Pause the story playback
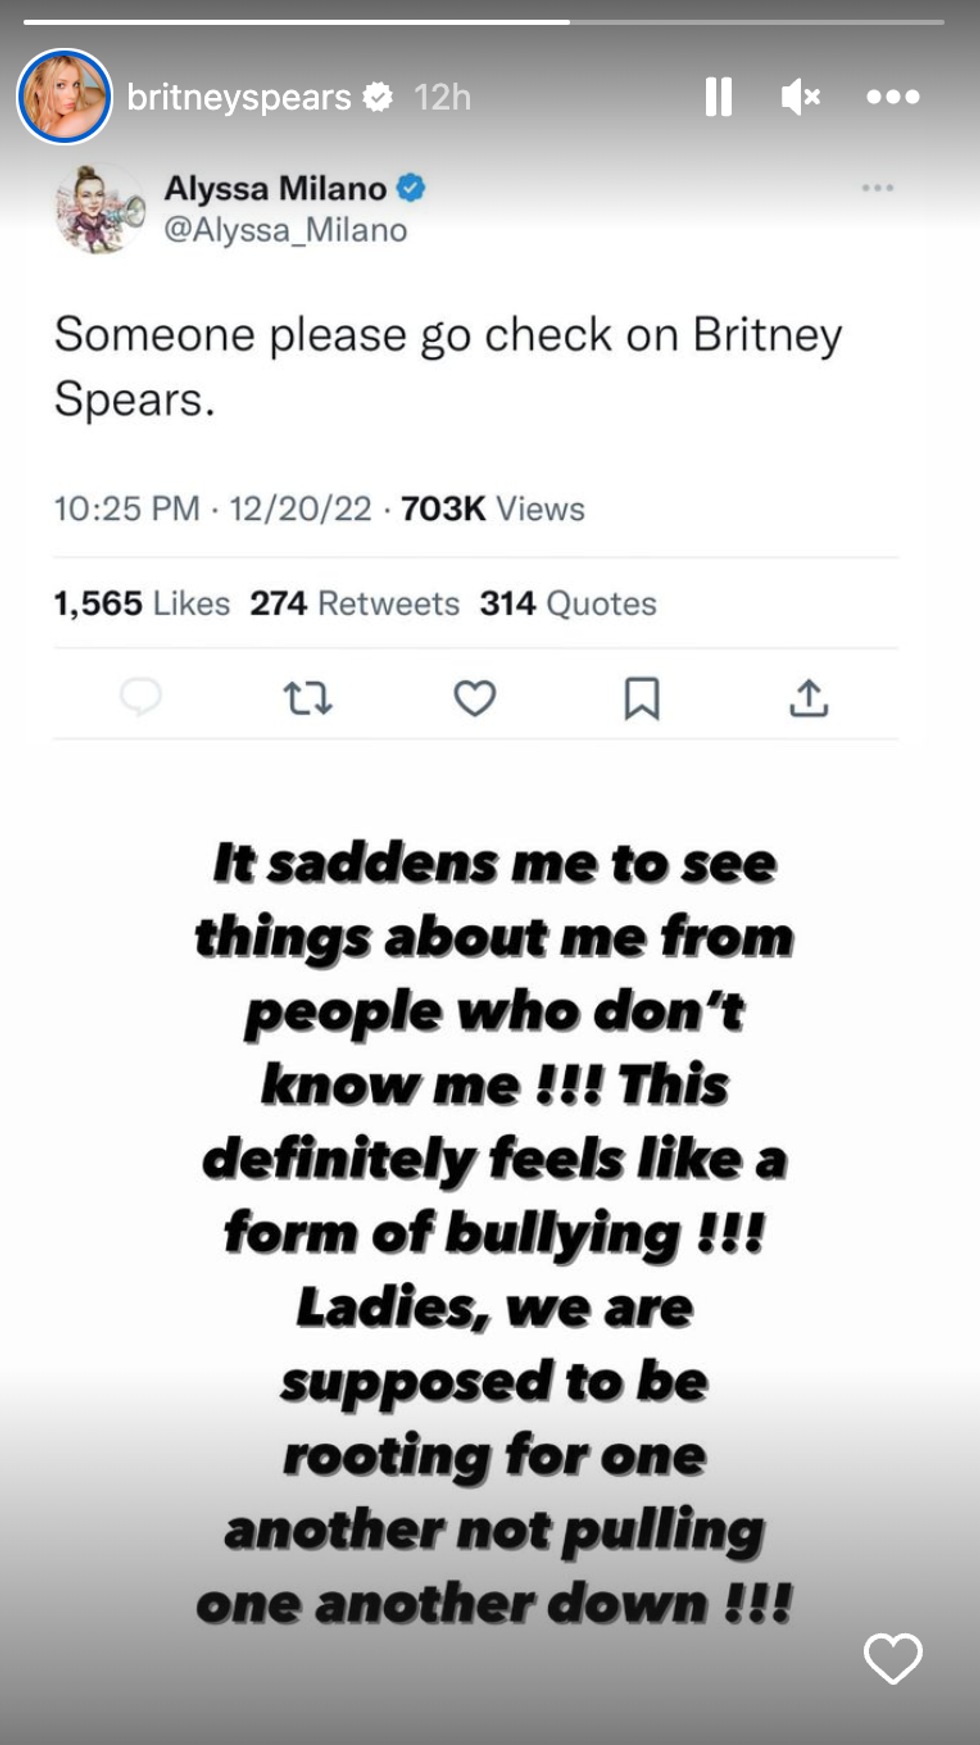Image resolution: width=980 pixels, height=1745 pixels. click(718, 97)
